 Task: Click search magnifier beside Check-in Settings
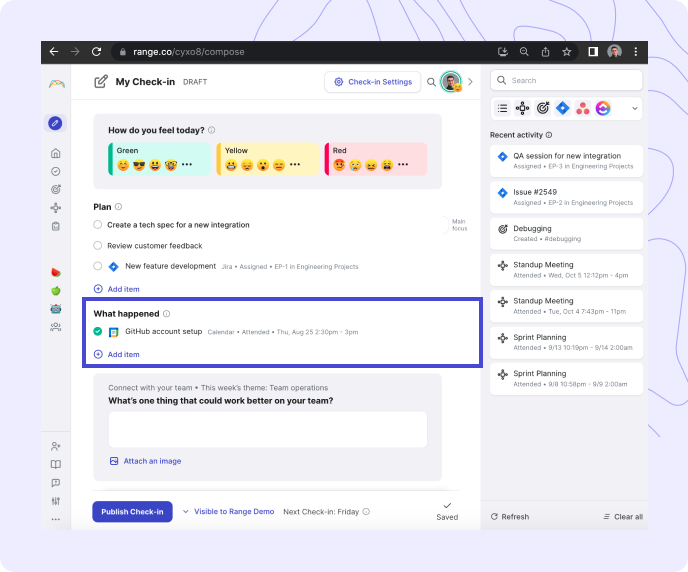[x=431, y=82]
